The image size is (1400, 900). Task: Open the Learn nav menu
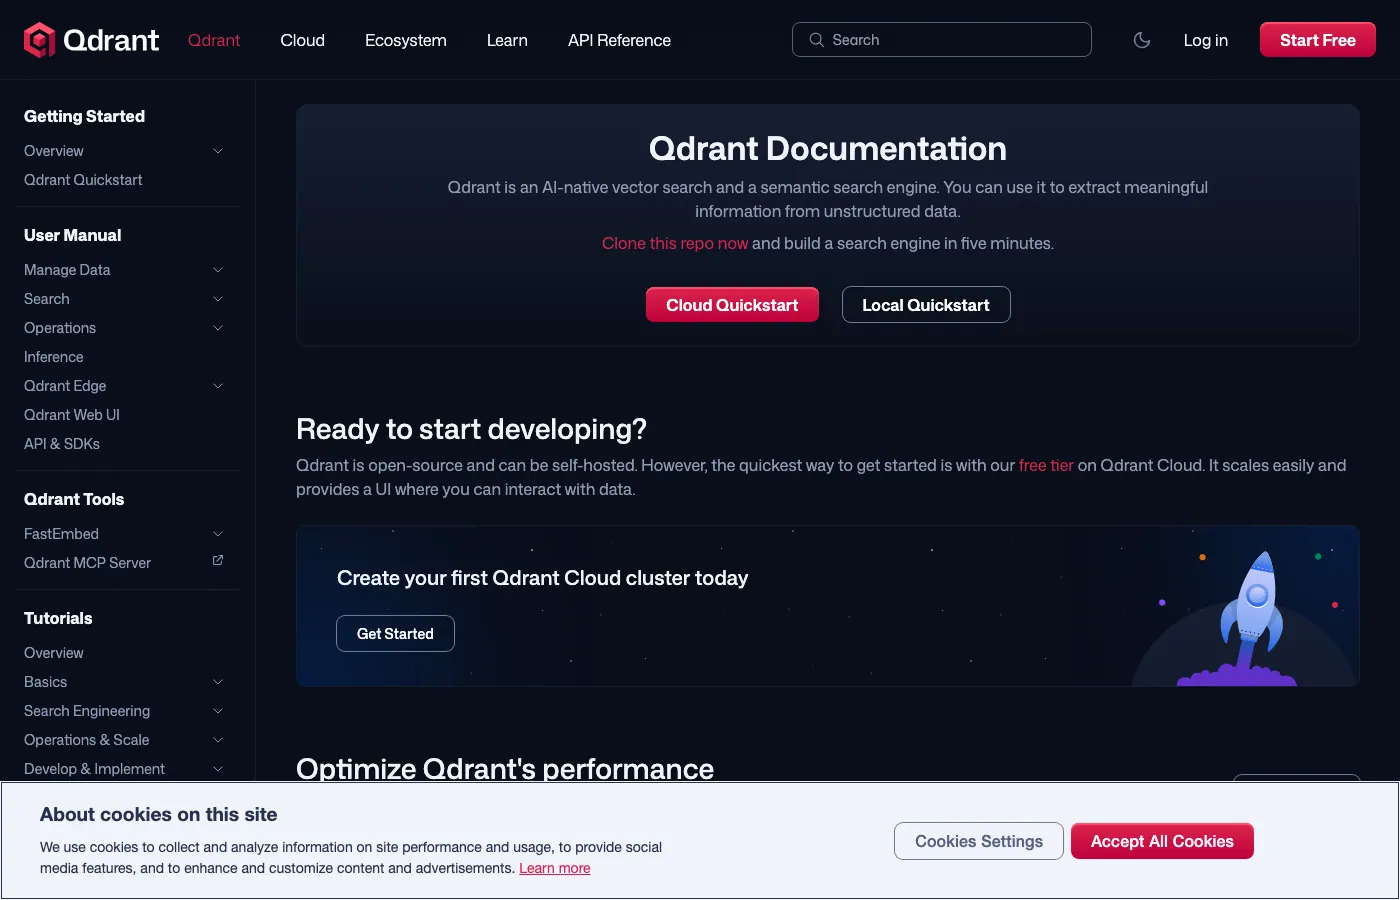(507, 40)
